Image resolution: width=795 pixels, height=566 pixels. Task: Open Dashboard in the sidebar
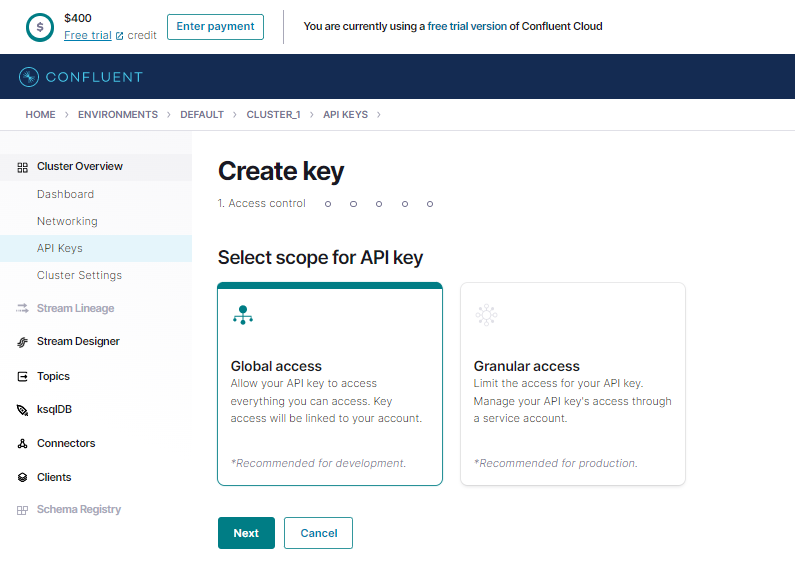coord(65,194)
